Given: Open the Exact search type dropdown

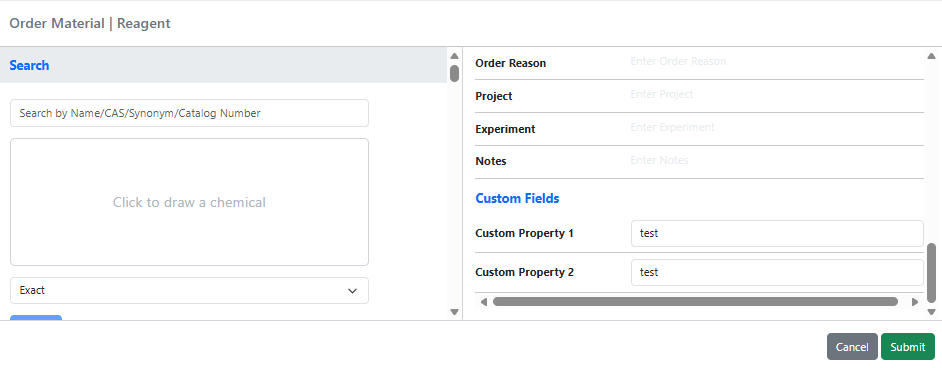Looking at the screenshot, I should click(189, 291).
